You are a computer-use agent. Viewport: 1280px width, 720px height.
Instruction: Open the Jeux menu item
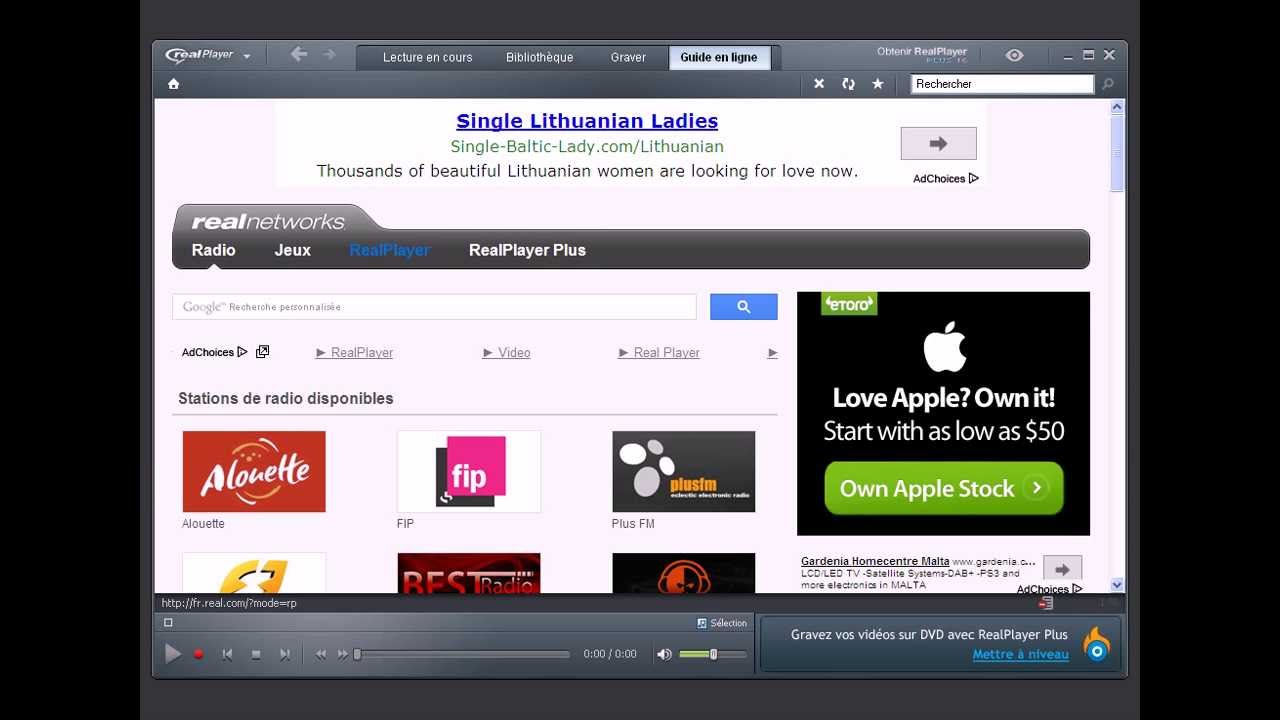pyautogui.click(x=293, y=250)
